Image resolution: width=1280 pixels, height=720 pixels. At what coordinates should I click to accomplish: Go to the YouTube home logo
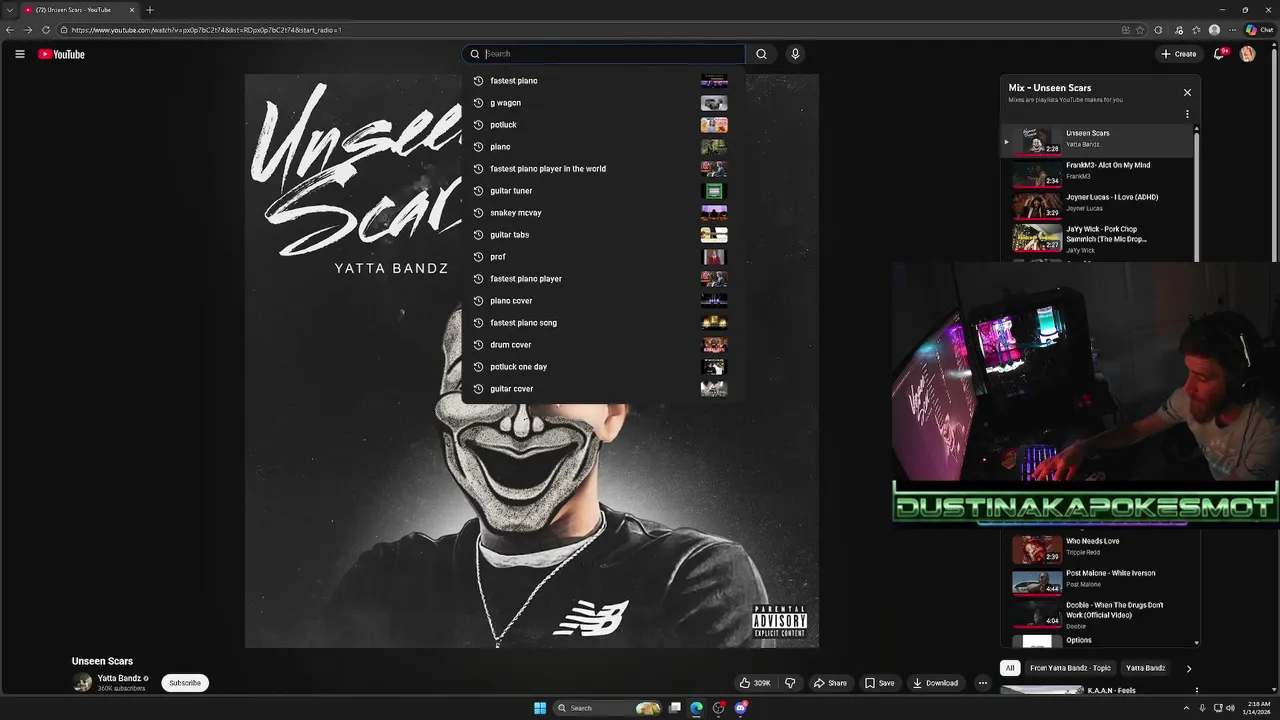pos(61,54)
